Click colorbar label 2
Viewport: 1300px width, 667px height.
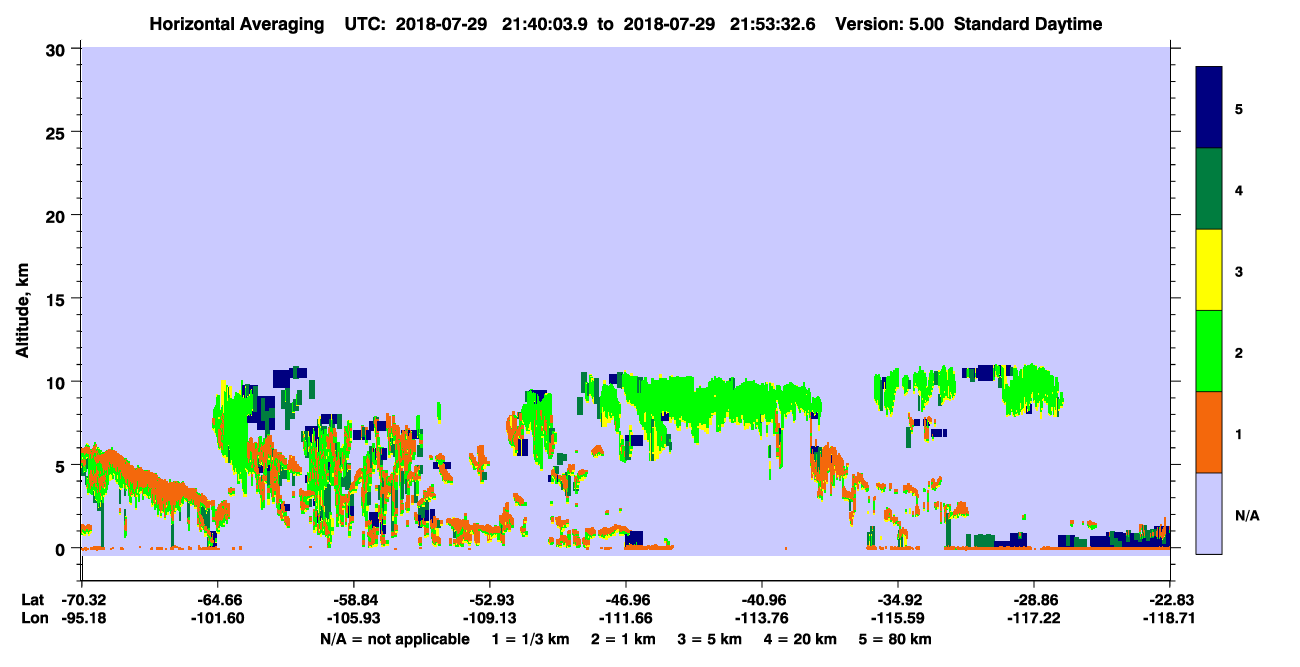tap(1239, 352)
